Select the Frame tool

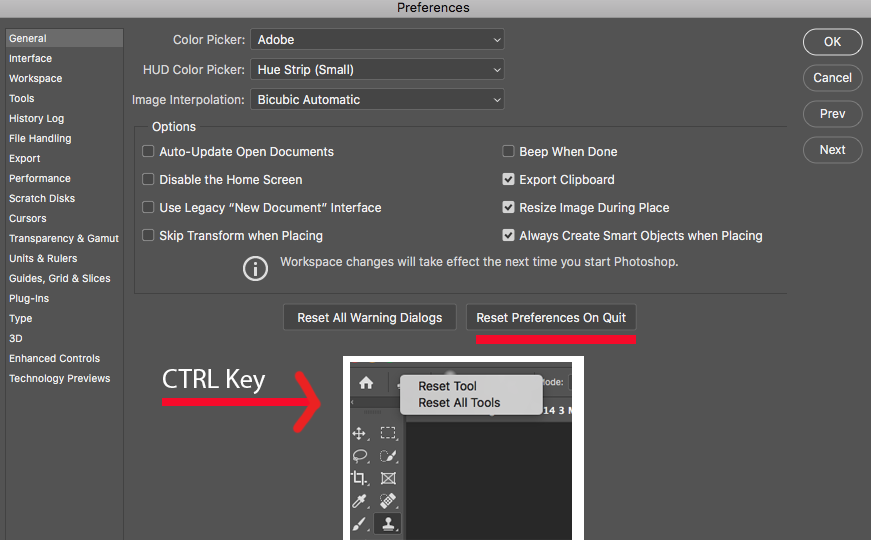(x=388, y=478)
